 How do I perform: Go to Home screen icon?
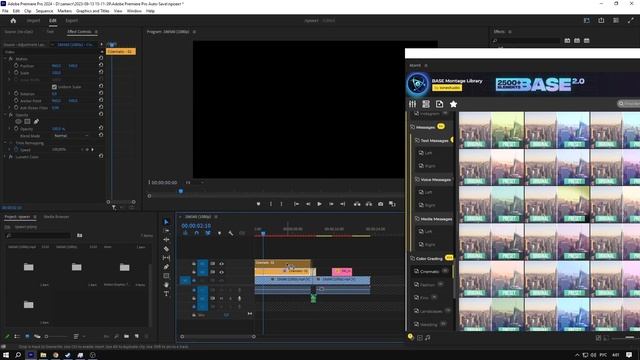pyautogui.click(x=13, y=20)
